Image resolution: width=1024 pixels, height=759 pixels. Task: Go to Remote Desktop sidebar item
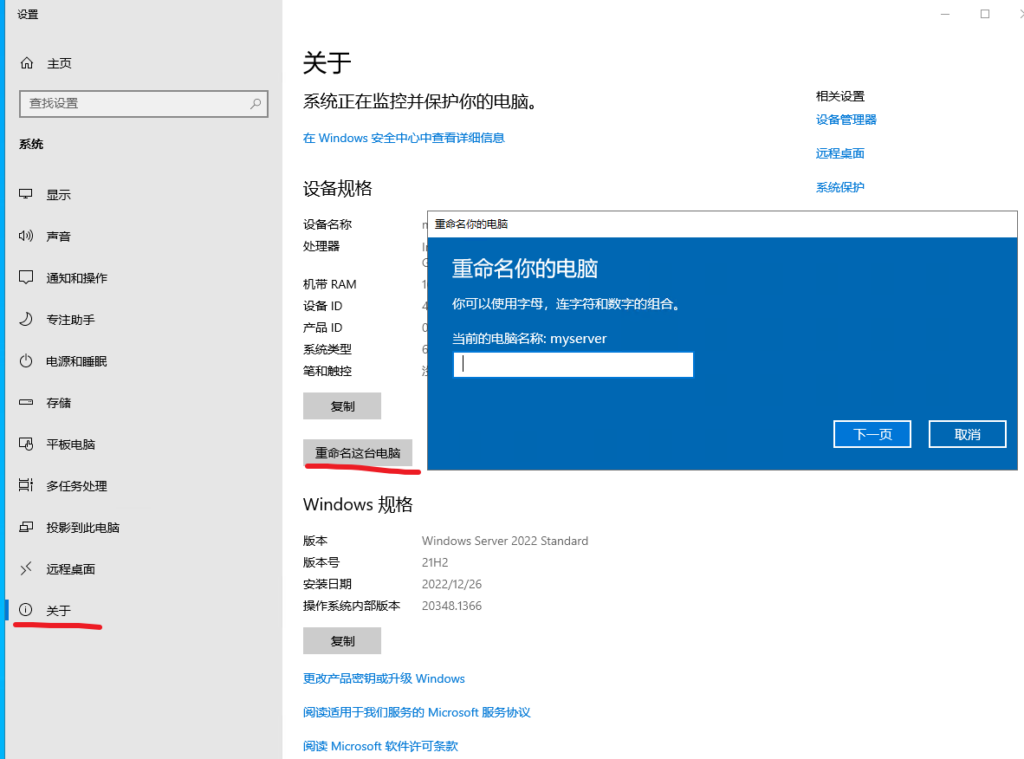point(70,569)
